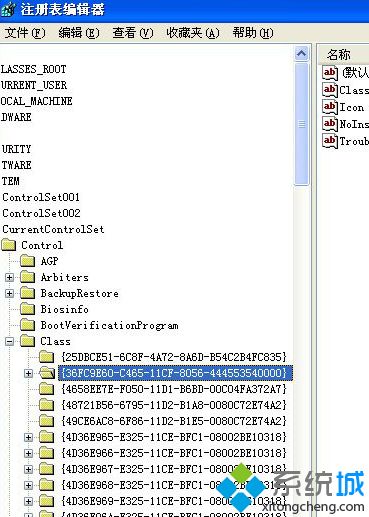Click folder icon of {25DBCE51-6C8F-4A72-8A6D-B54C2B4FC835}
The height and width of the screenshot is (517, 369).
[46, 357]
